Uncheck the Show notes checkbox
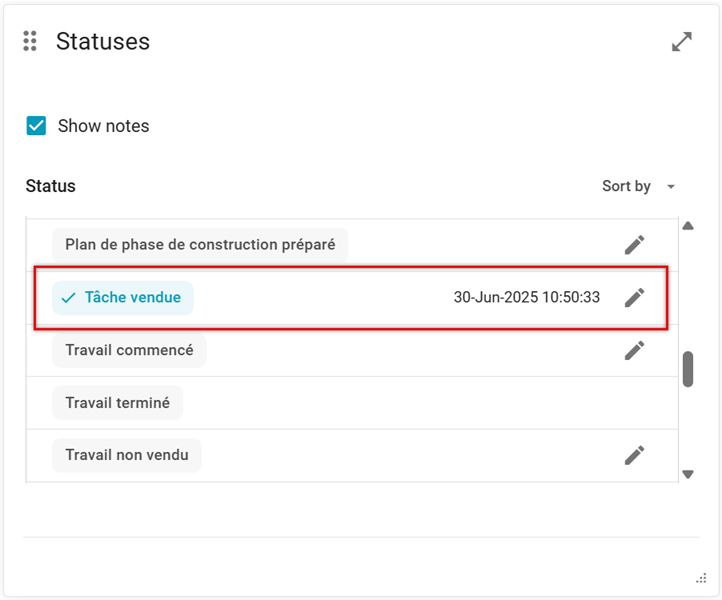722x600 pixels. point(37,126)
